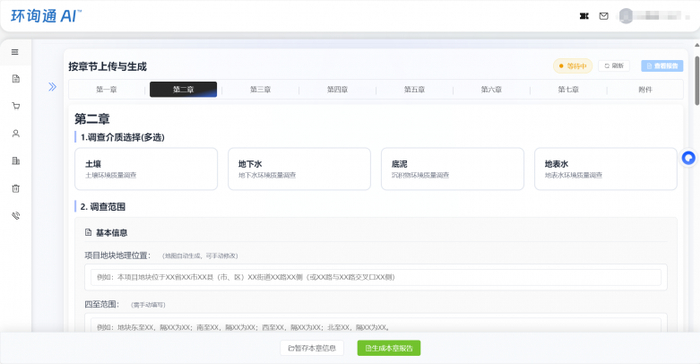Click the 1.调查介质选择(多选) heading
Image resolution: width=700 pixels, height=364 pixels.
[x=122, y=137]
